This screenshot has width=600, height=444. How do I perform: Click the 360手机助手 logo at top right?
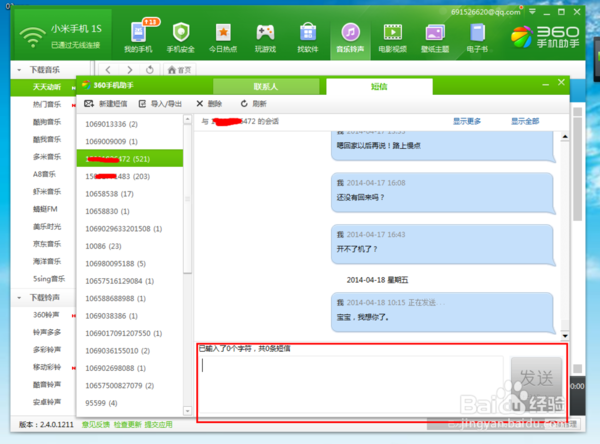coord(545,37)
